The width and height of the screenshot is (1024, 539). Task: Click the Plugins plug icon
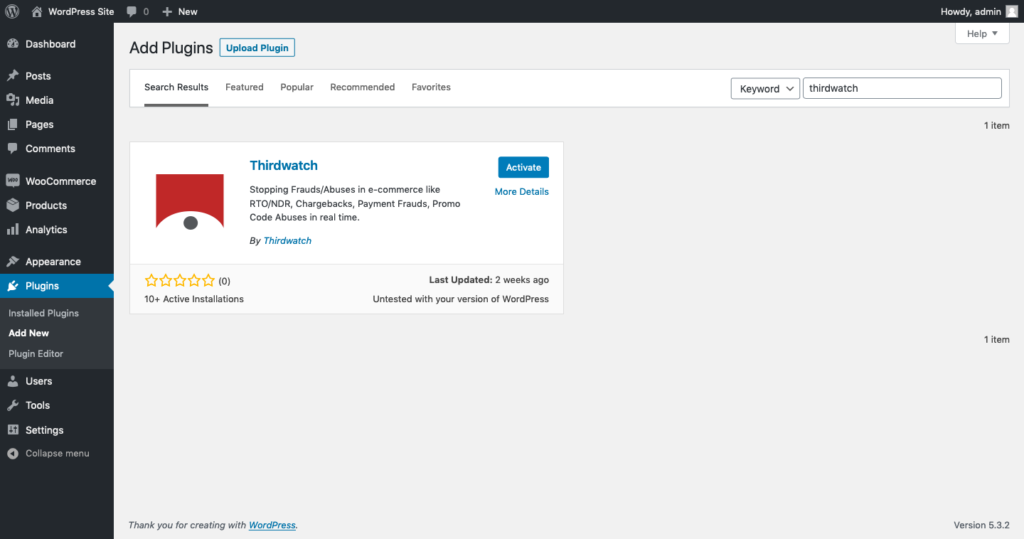click(12, 286)
